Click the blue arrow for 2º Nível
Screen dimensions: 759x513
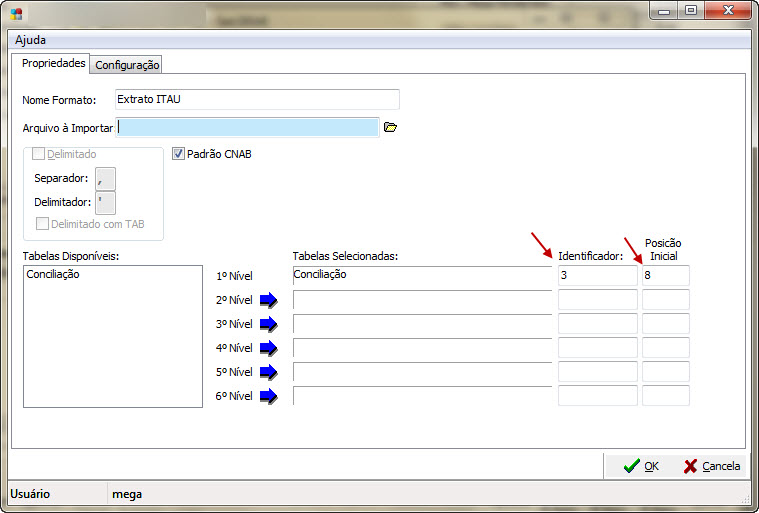coord(268,300)
